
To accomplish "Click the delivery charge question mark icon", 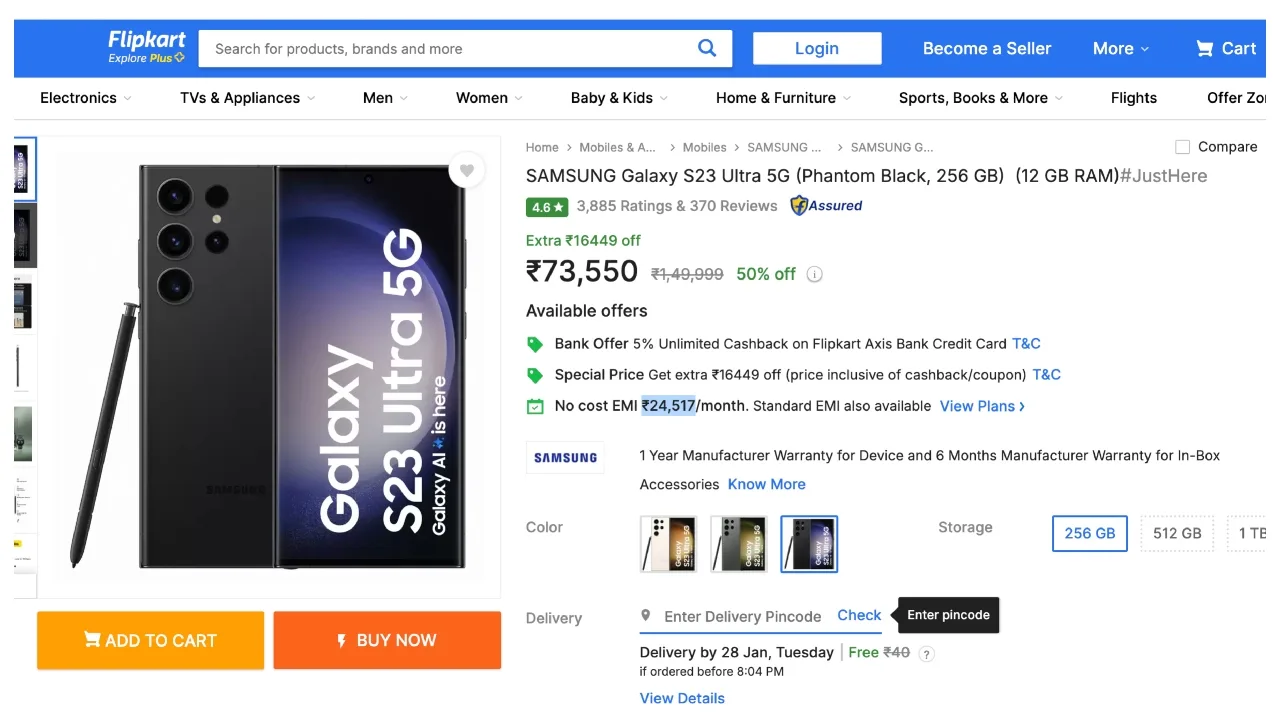I will tap(927, 654).
